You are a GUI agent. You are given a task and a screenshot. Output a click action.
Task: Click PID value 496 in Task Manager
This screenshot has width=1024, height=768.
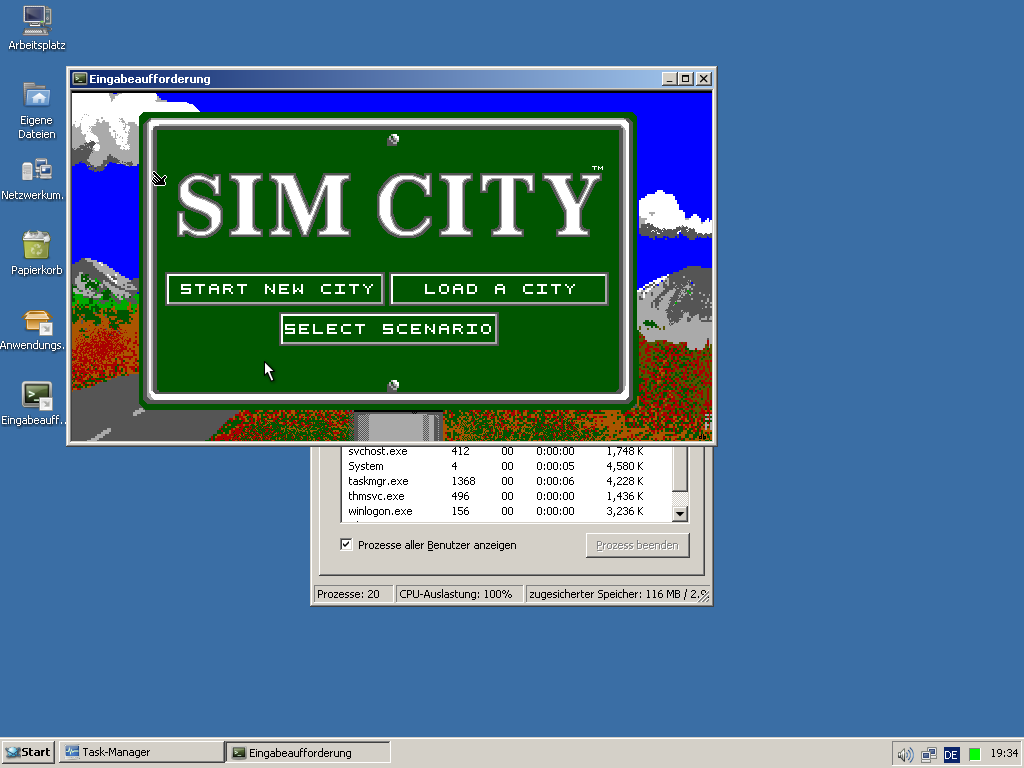pyautogui.click(x=460, y=496)
